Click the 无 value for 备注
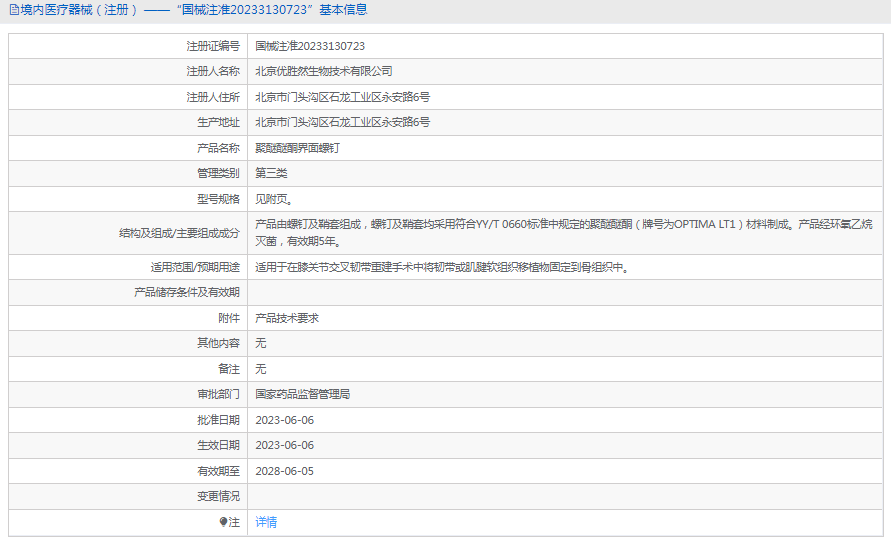Screen dimensions: 891x543 pos(261,369)
